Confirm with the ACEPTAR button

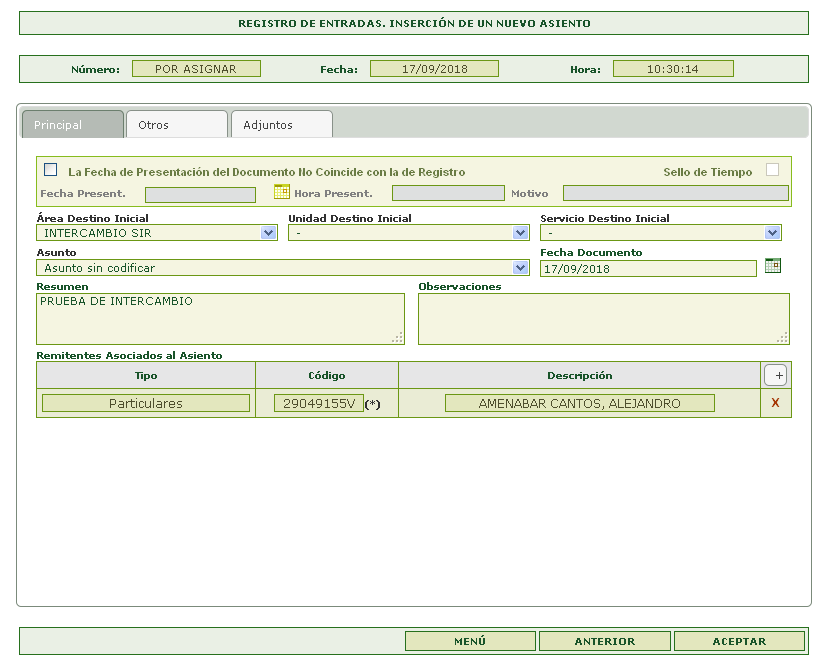(x=739, y=641)
